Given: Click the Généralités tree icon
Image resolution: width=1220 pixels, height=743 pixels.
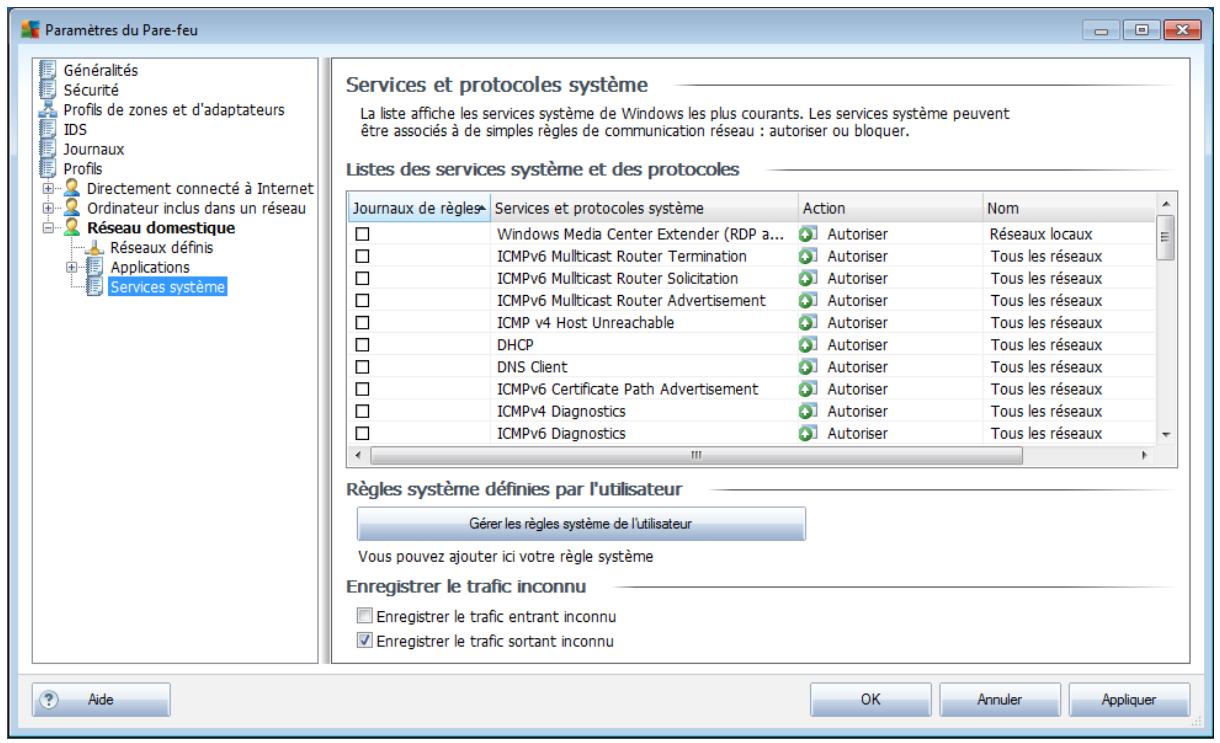Looking at the screenshot, I should coord(49,72).
